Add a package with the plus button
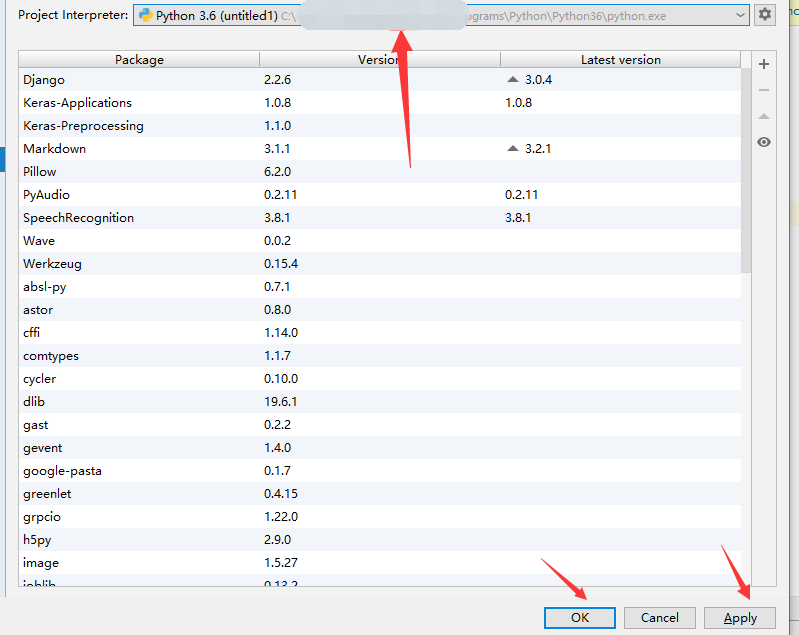The width and height of the screenshot is (799, 635). (764, 64)
